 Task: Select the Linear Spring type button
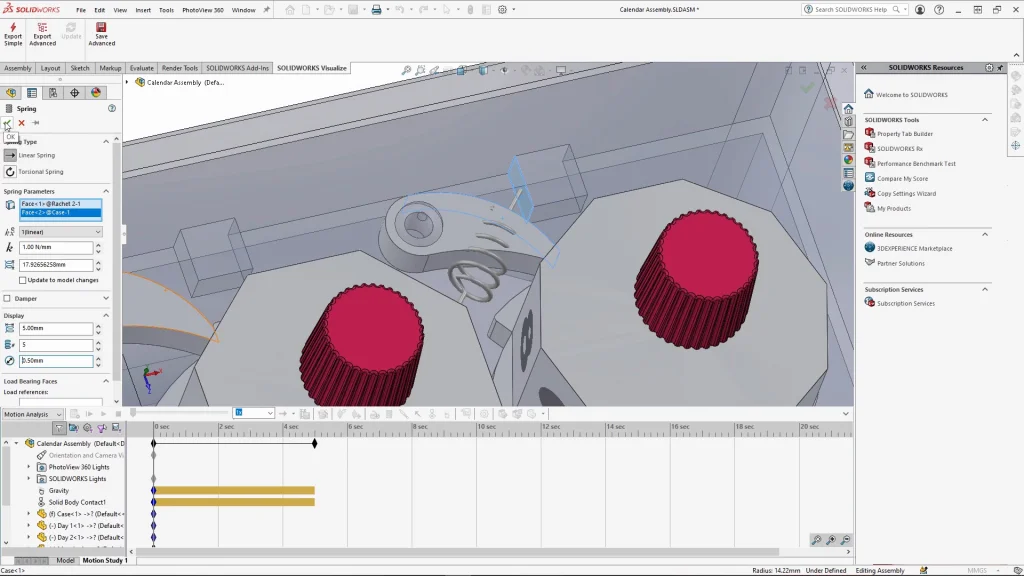[x=11, y=155]
